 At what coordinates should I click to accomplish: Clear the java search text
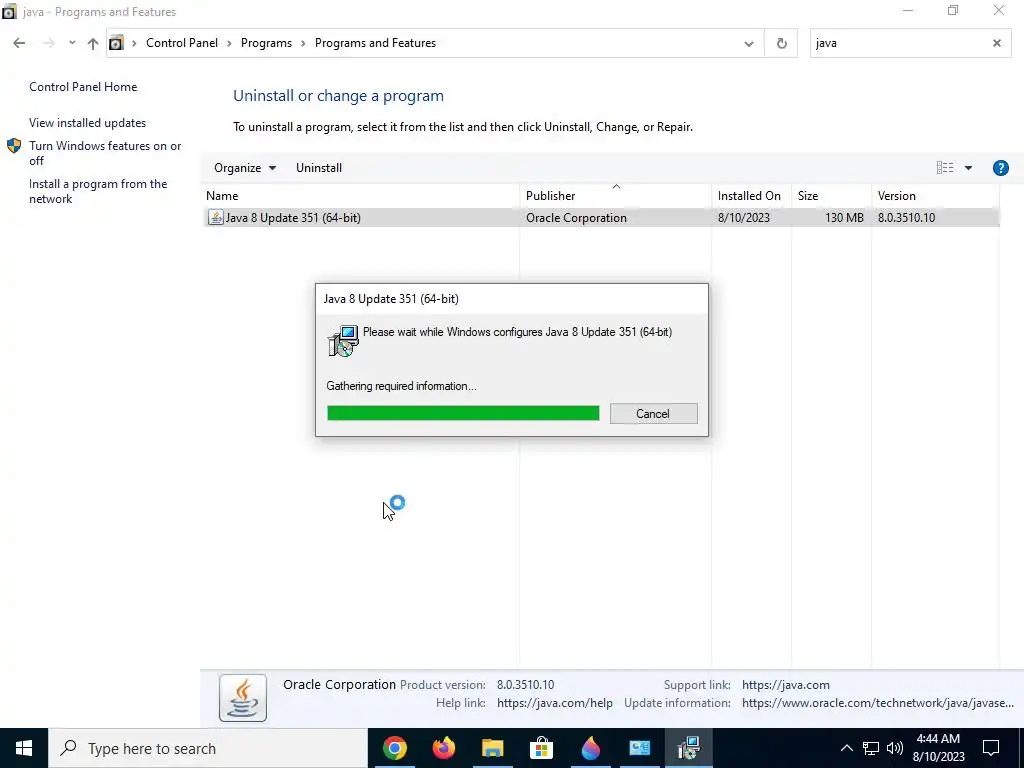pyautogui.click(x=997, y=43)
